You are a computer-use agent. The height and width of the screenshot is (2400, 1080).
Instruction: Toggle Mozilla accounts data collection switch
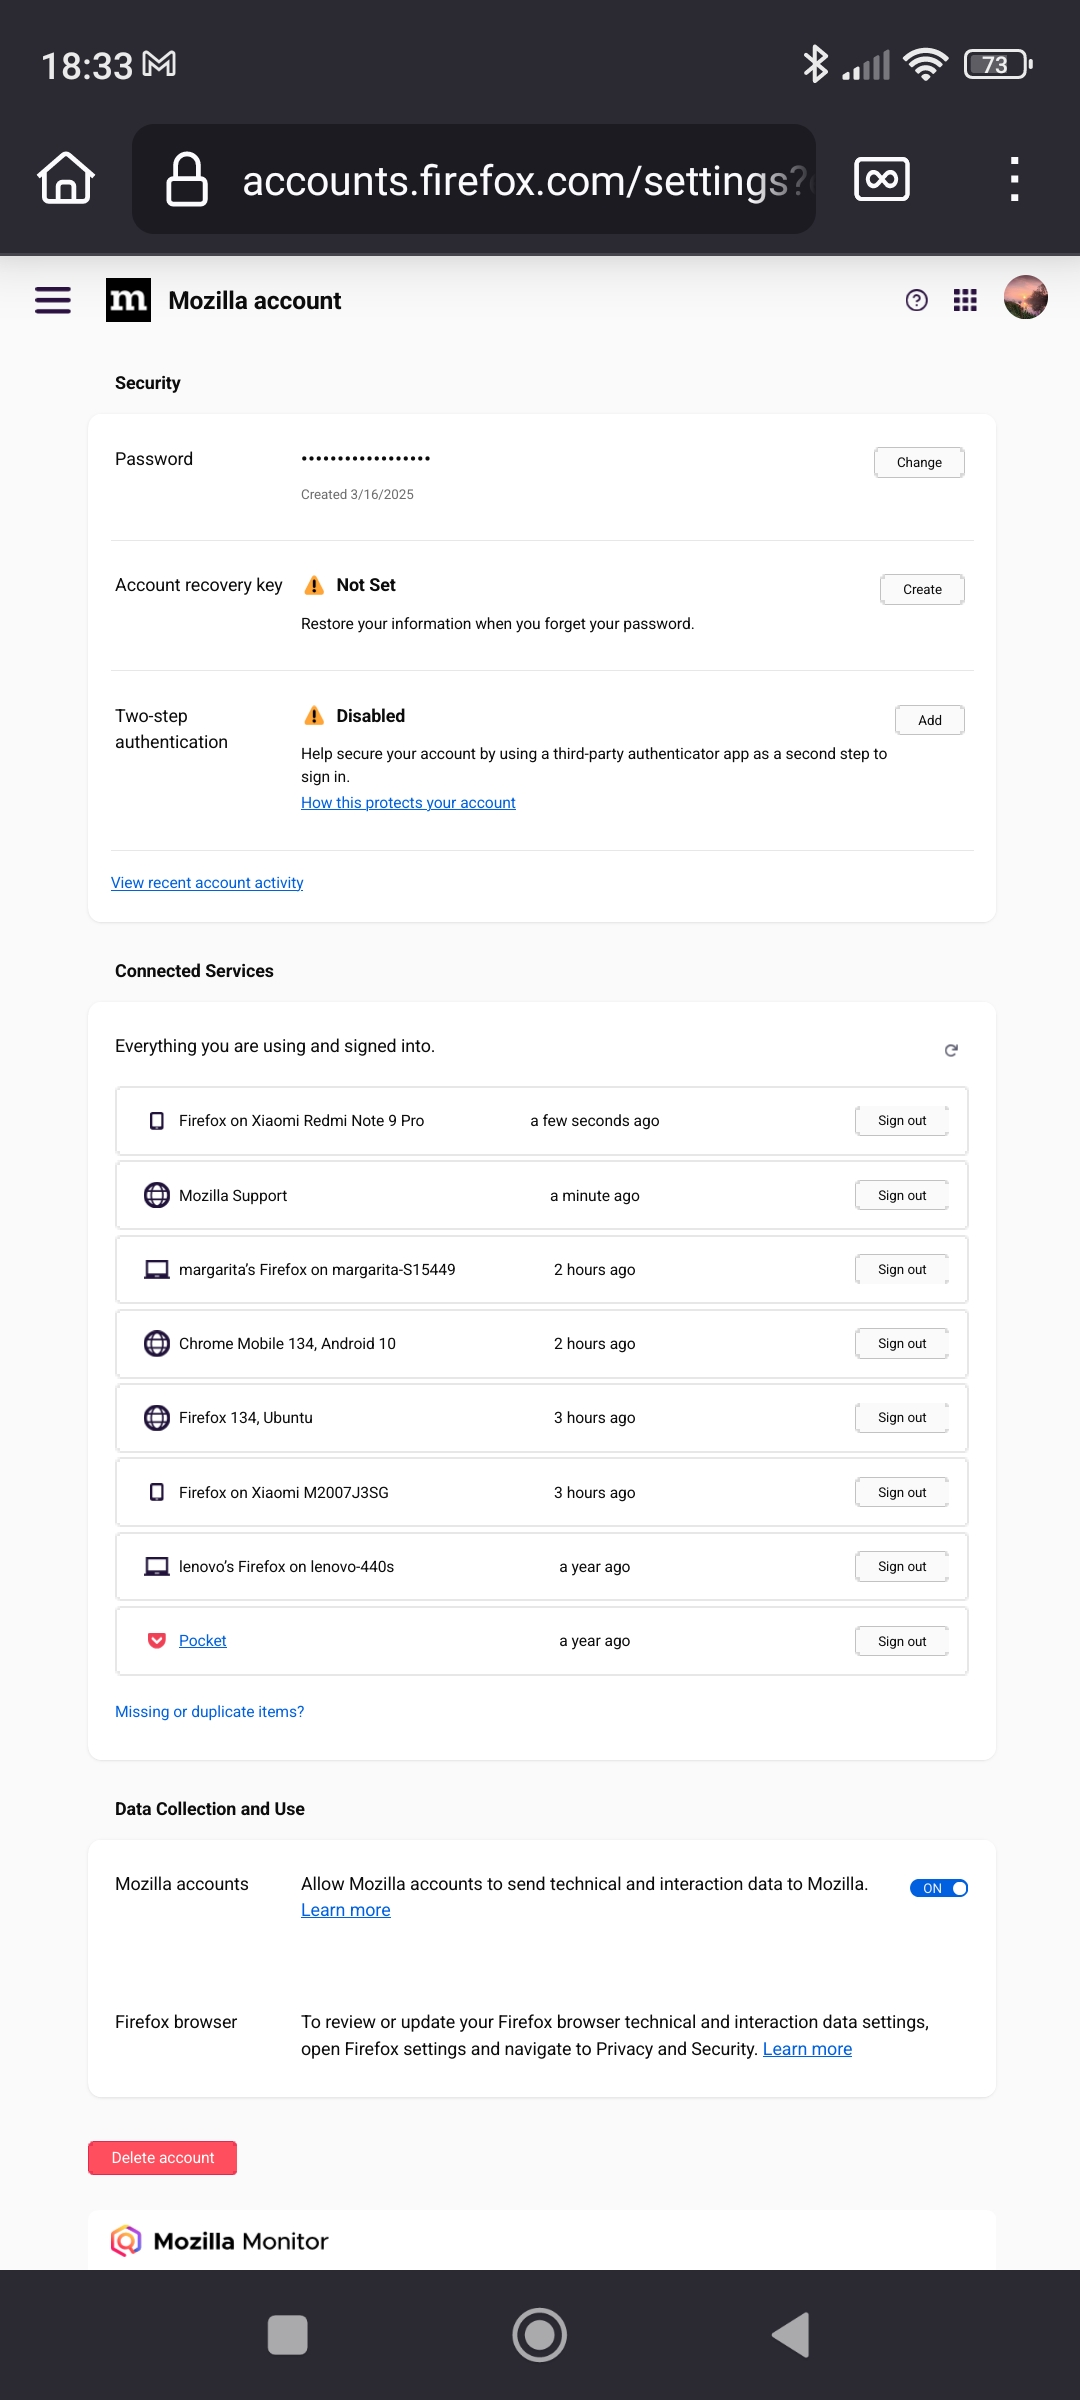(939, 1888)
